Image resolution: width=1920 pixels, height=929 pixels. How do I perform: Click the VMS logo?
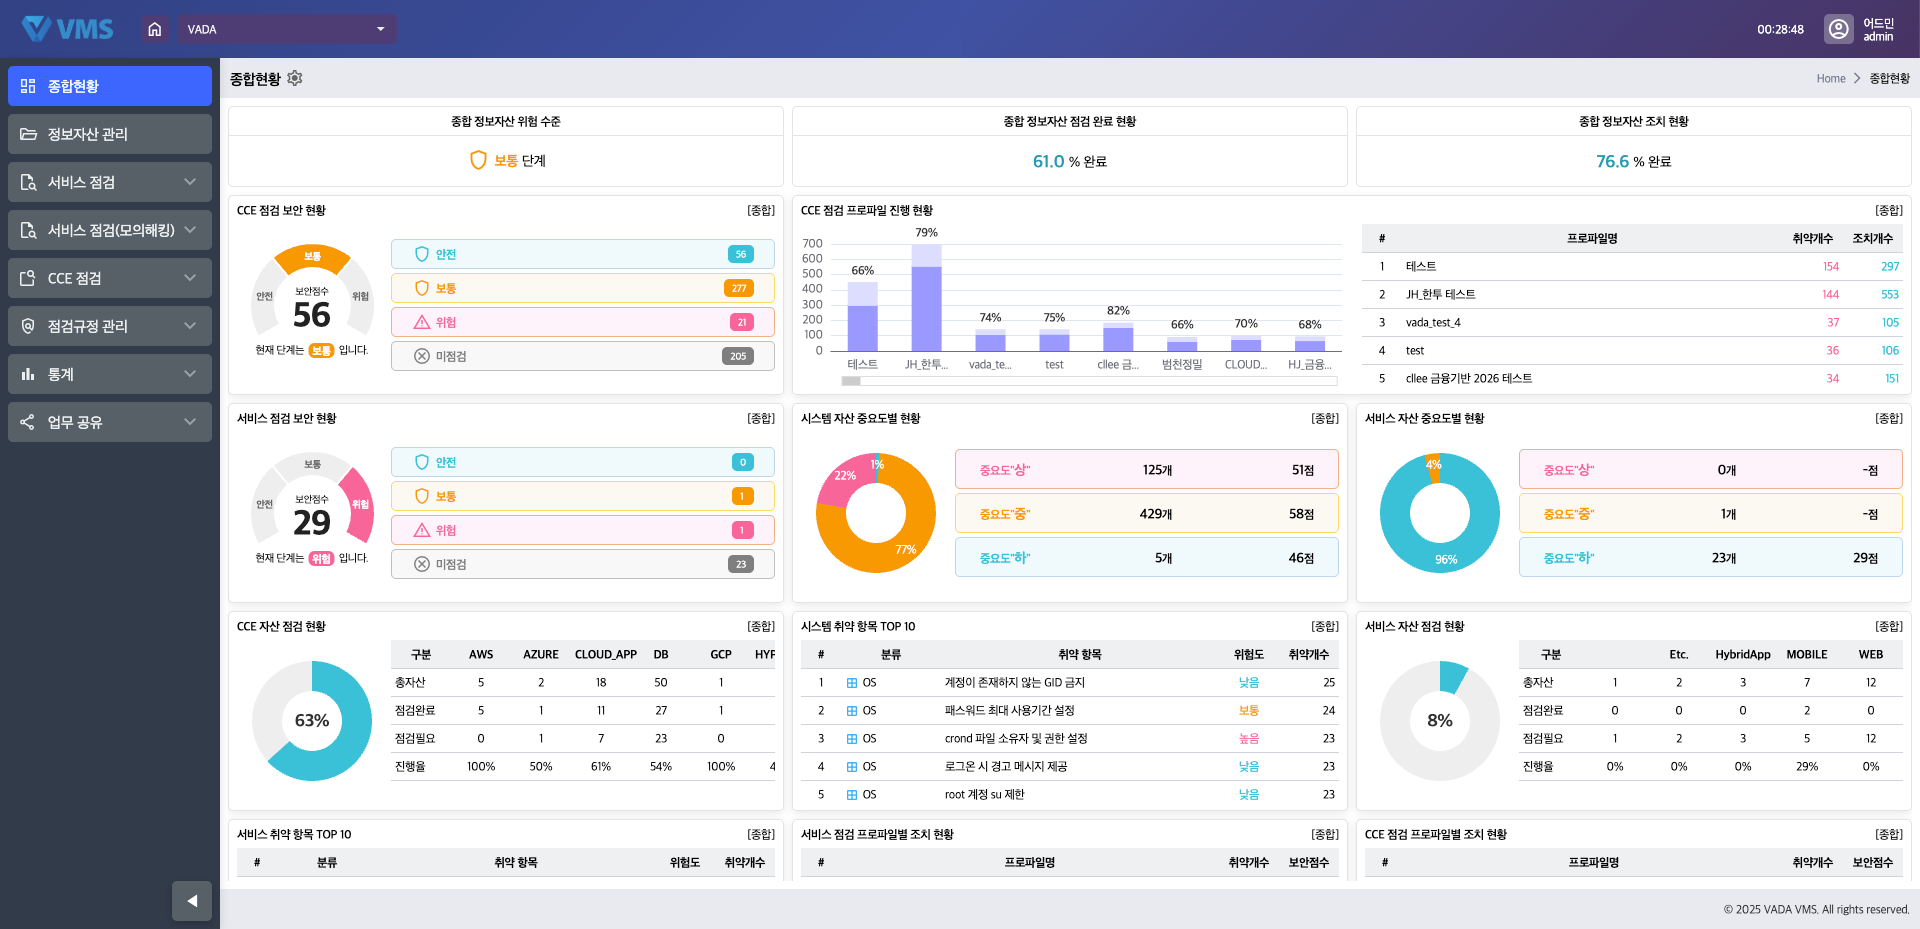point(68,29)
